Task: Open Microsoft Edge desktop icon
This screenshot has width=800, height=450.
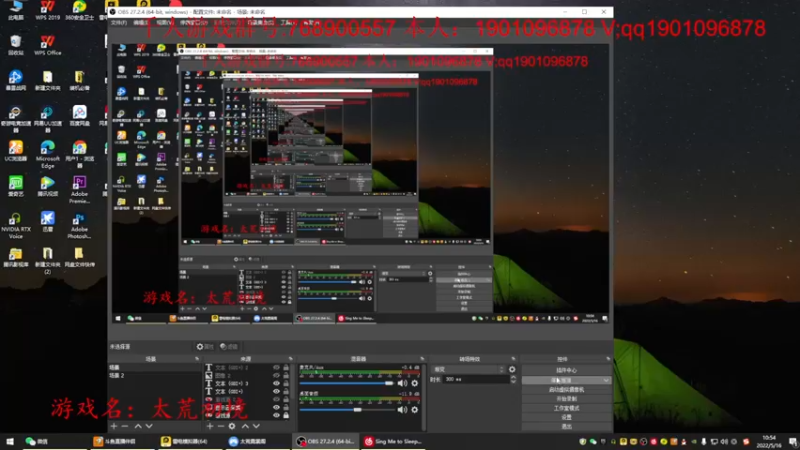Action: [x=47, y=154]
